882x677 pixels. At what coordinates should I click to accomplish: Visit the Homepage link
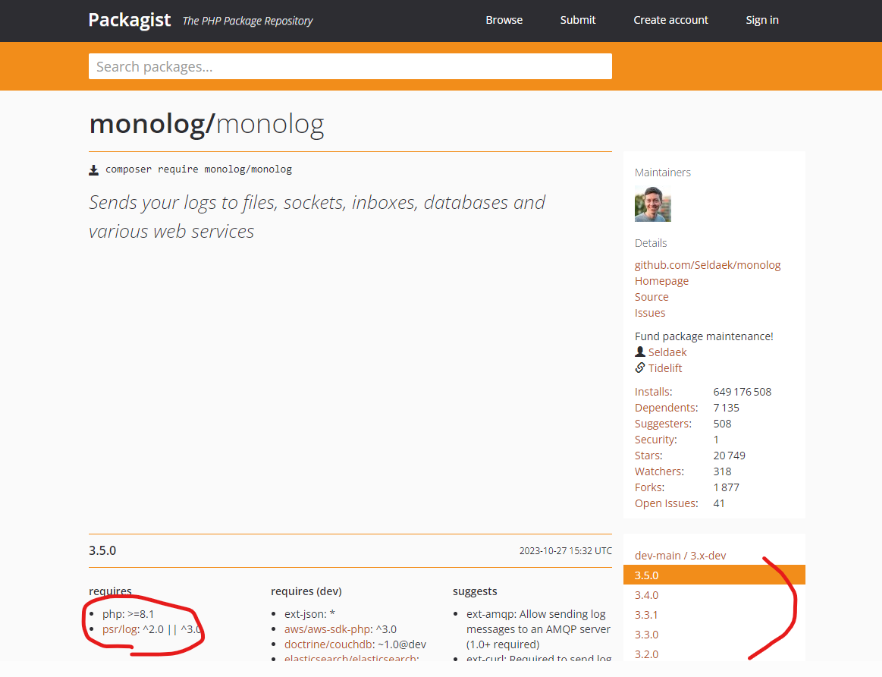pos(662,281)
